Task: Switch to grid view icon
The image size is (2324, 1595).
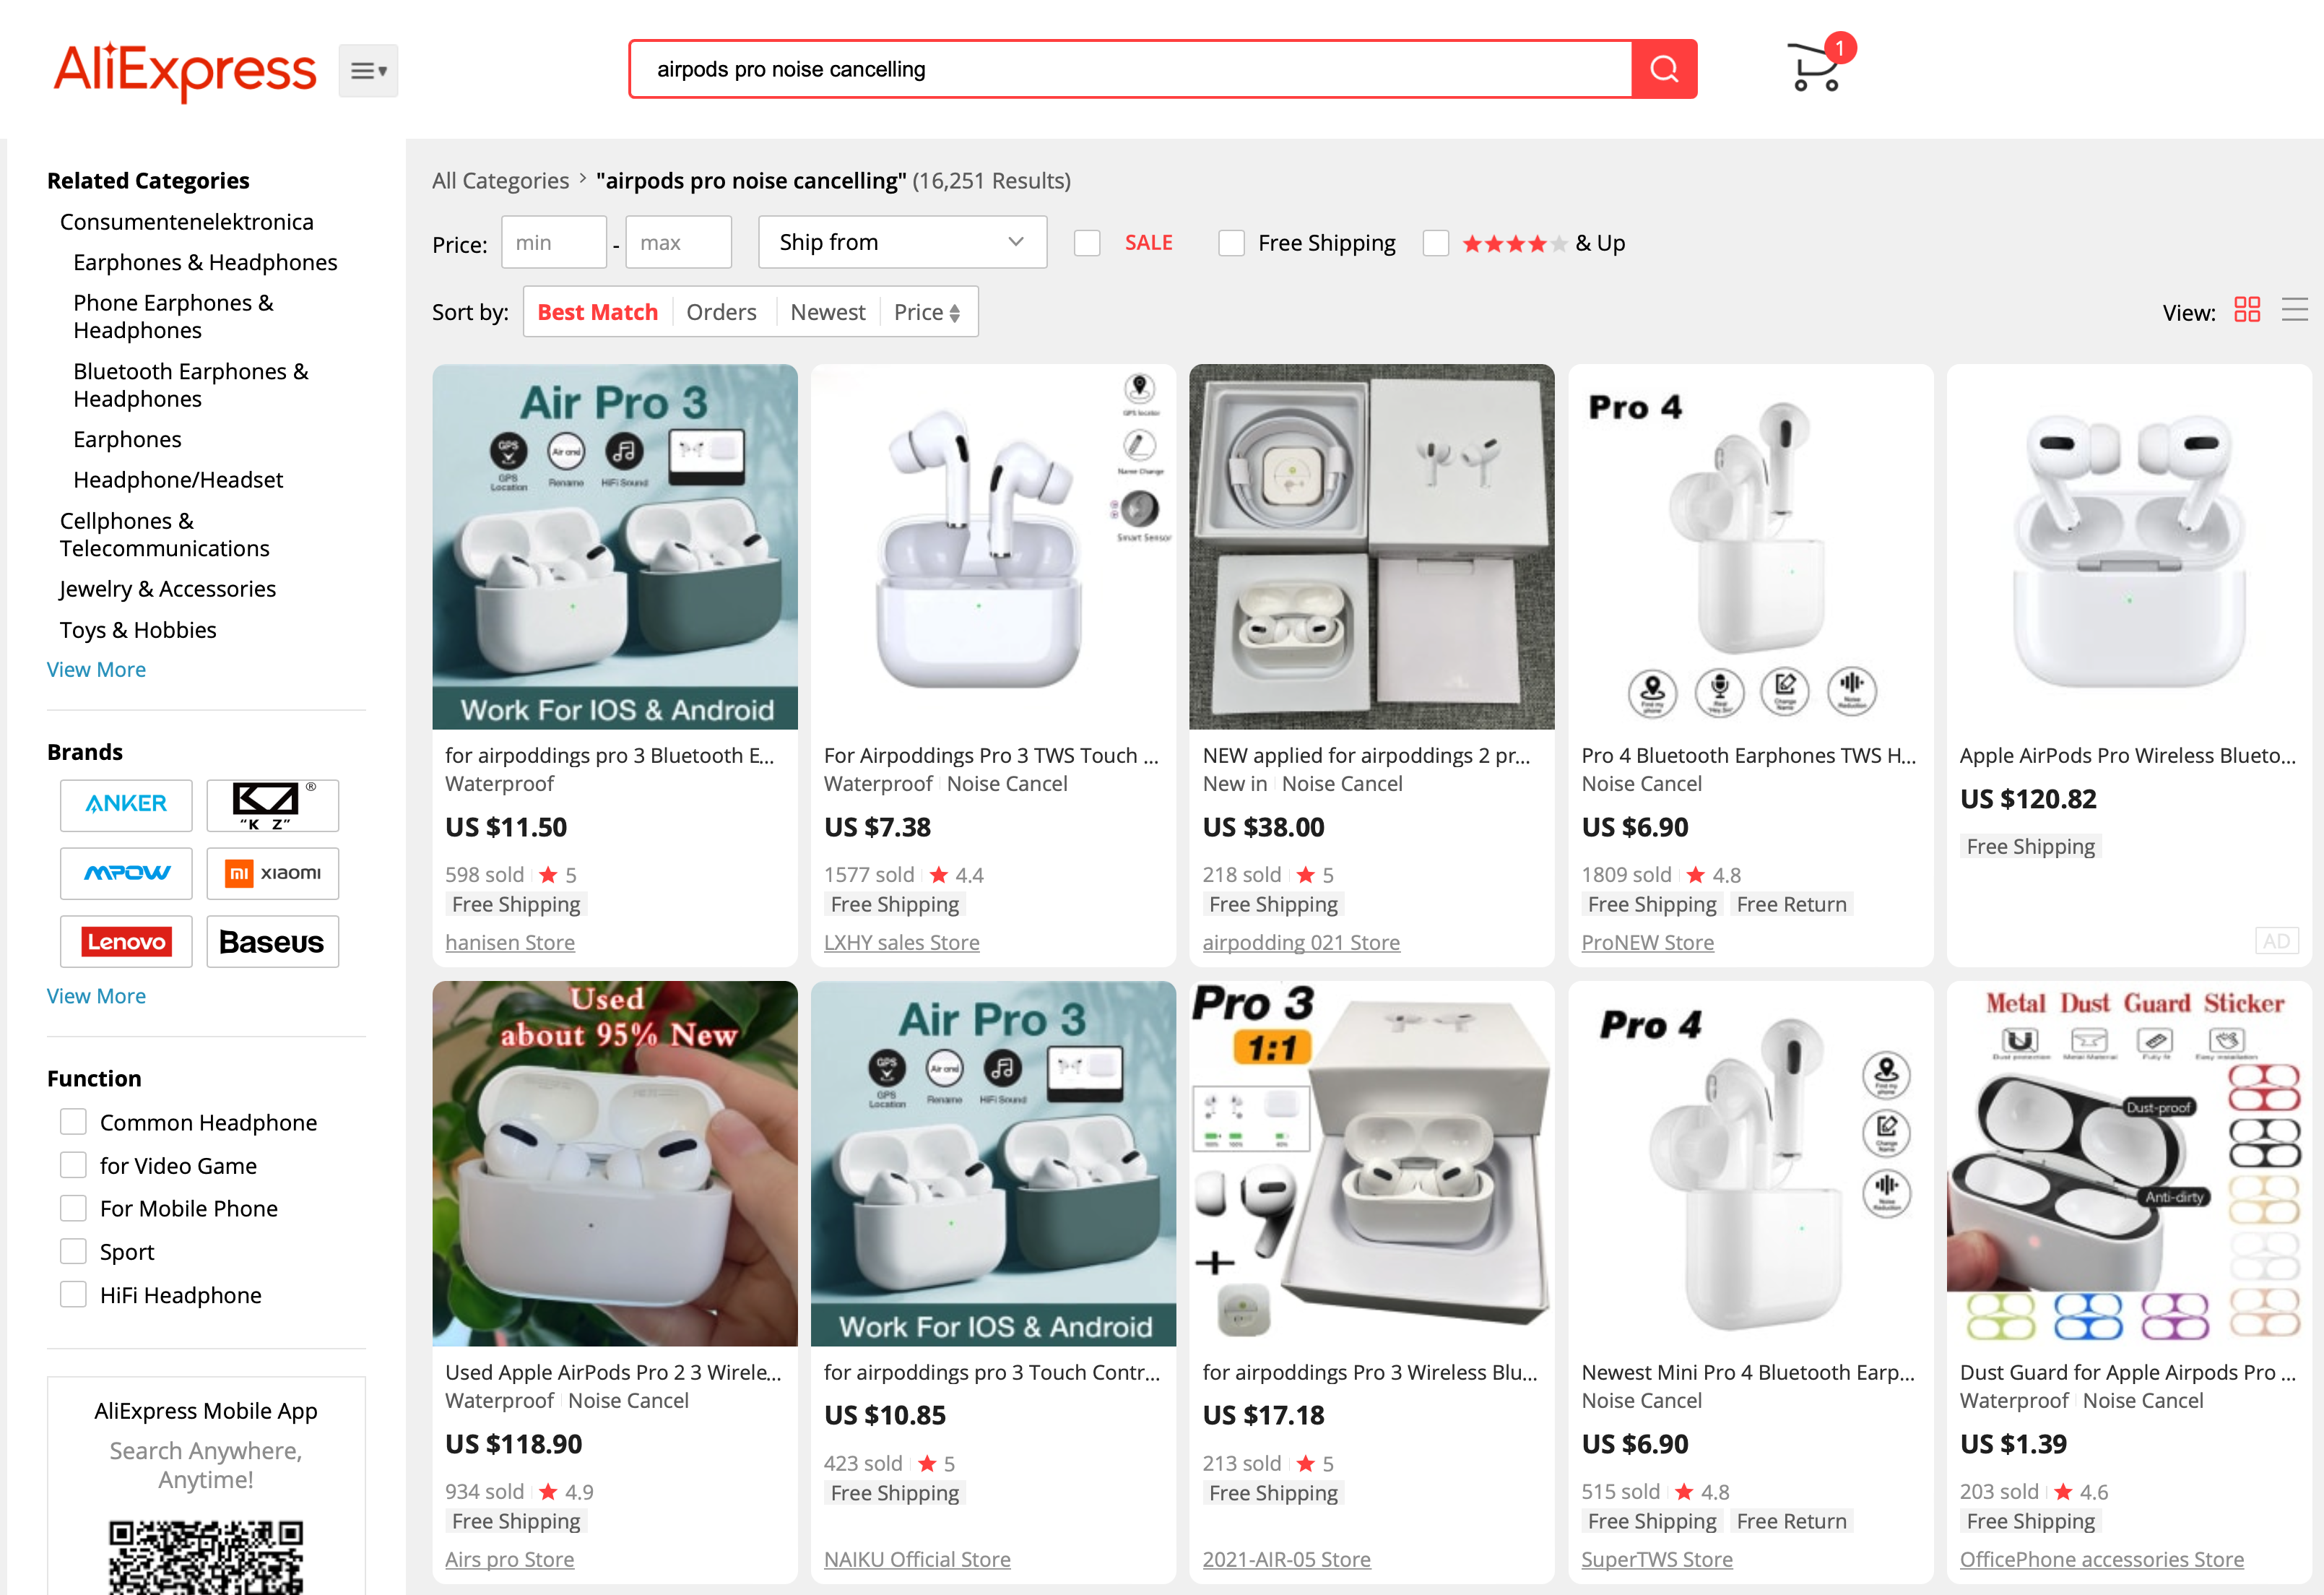Action: click(x=2247, y=310)
